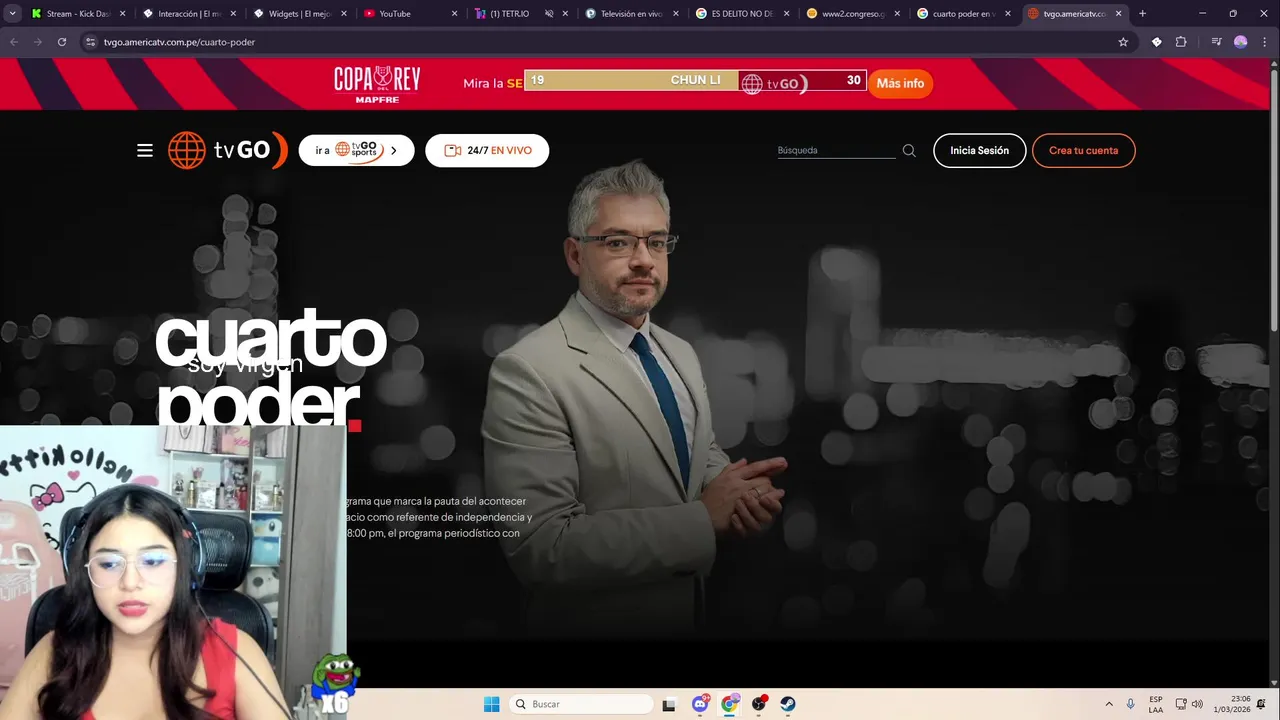Click Más info on Copa del Rey banner
The image size is (1280, 720).
click(x=900, y=83)
